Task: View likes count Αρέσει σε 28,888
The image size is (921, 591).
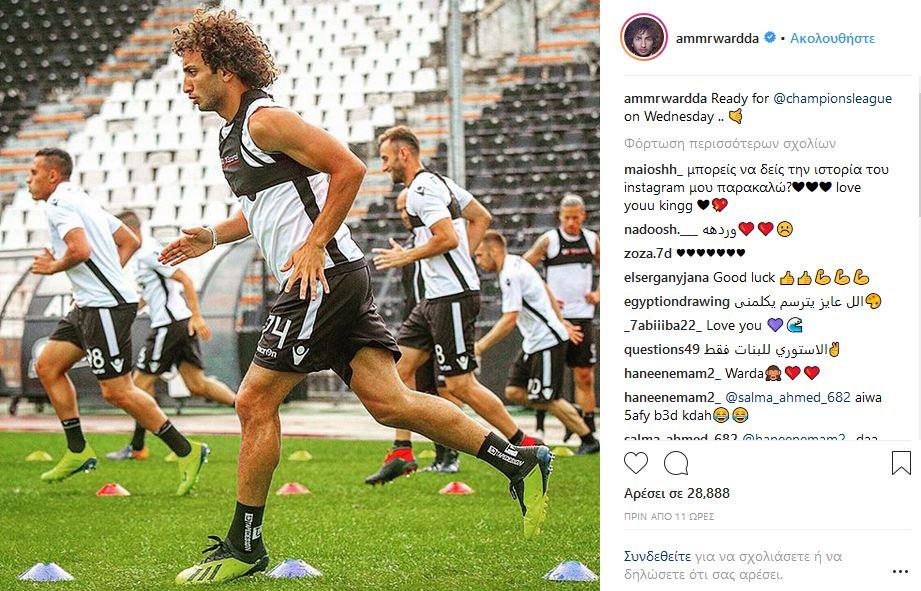Action: point(677,493)
